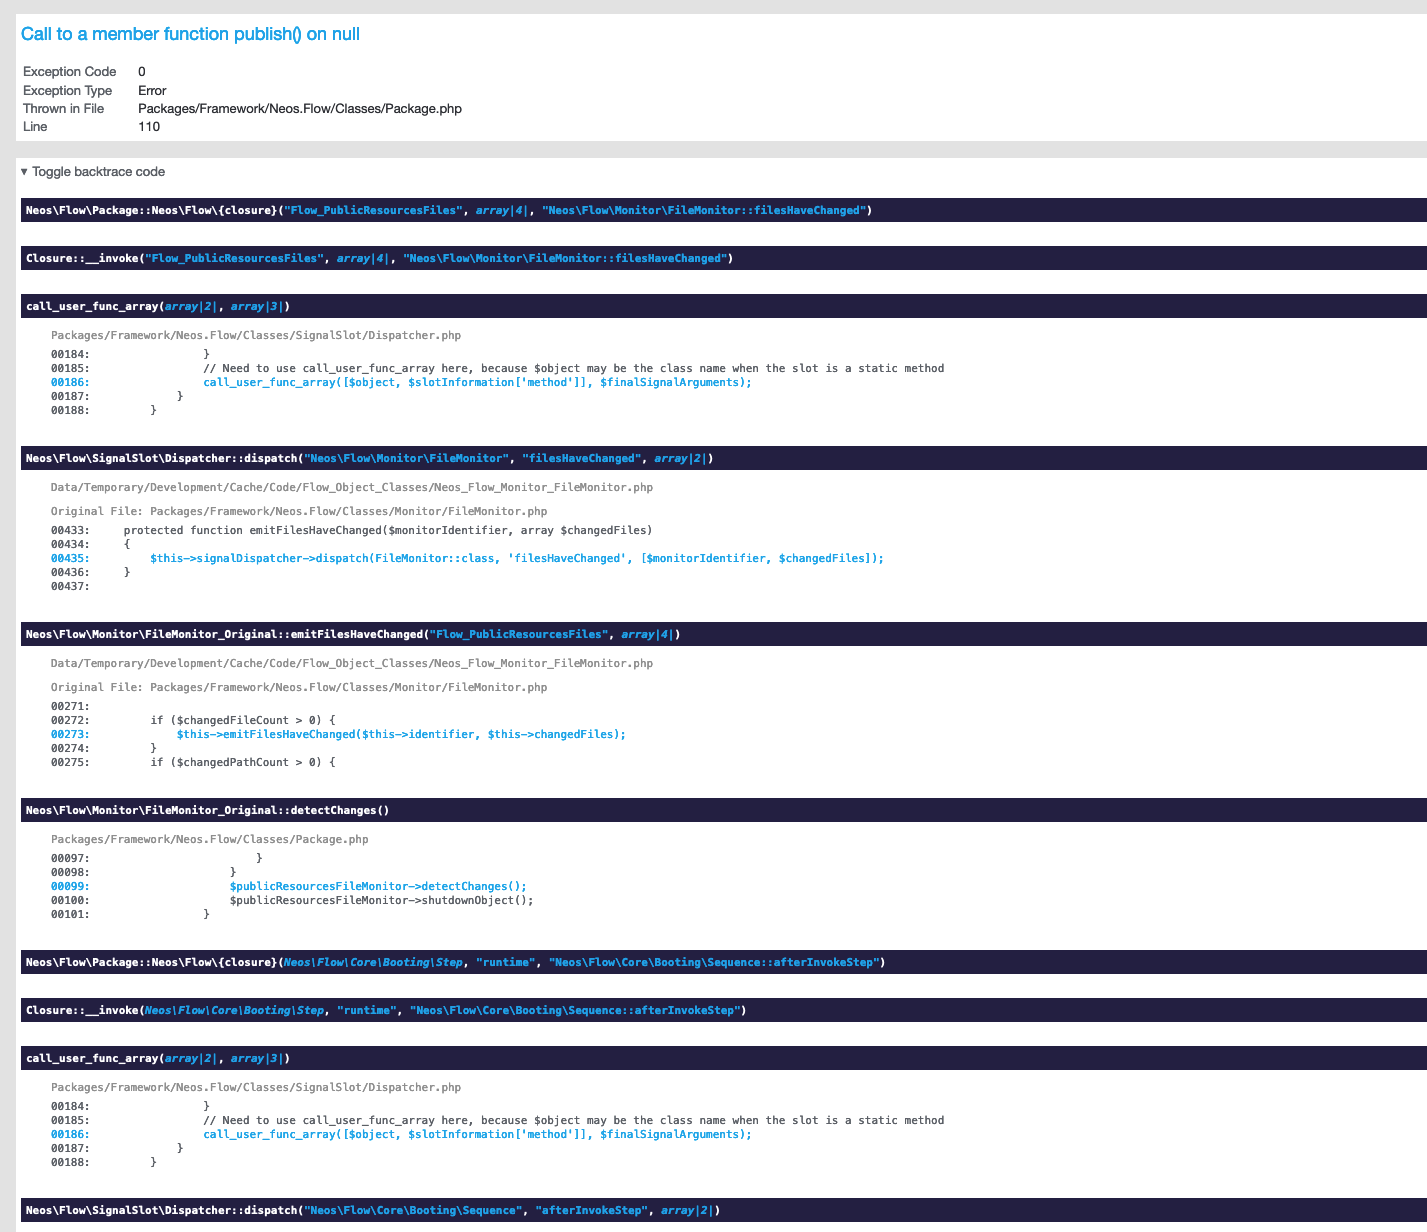Select the Package.php thrown-in-file path

(x=301, y=108)
